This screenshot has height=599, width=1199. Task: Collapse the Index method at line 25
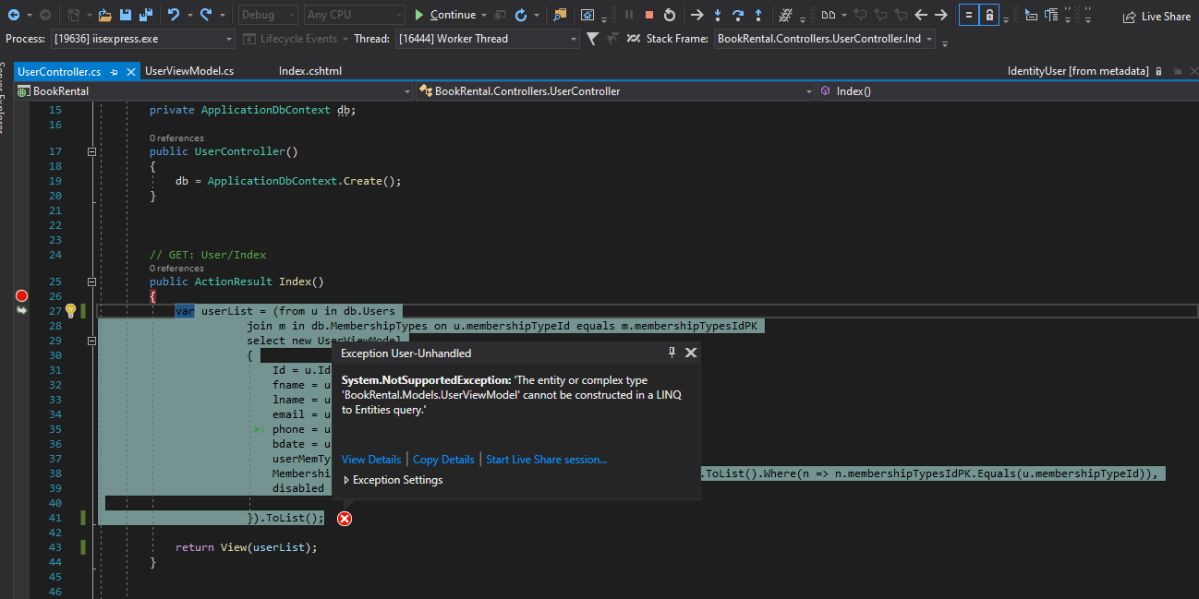pos(92,282)
